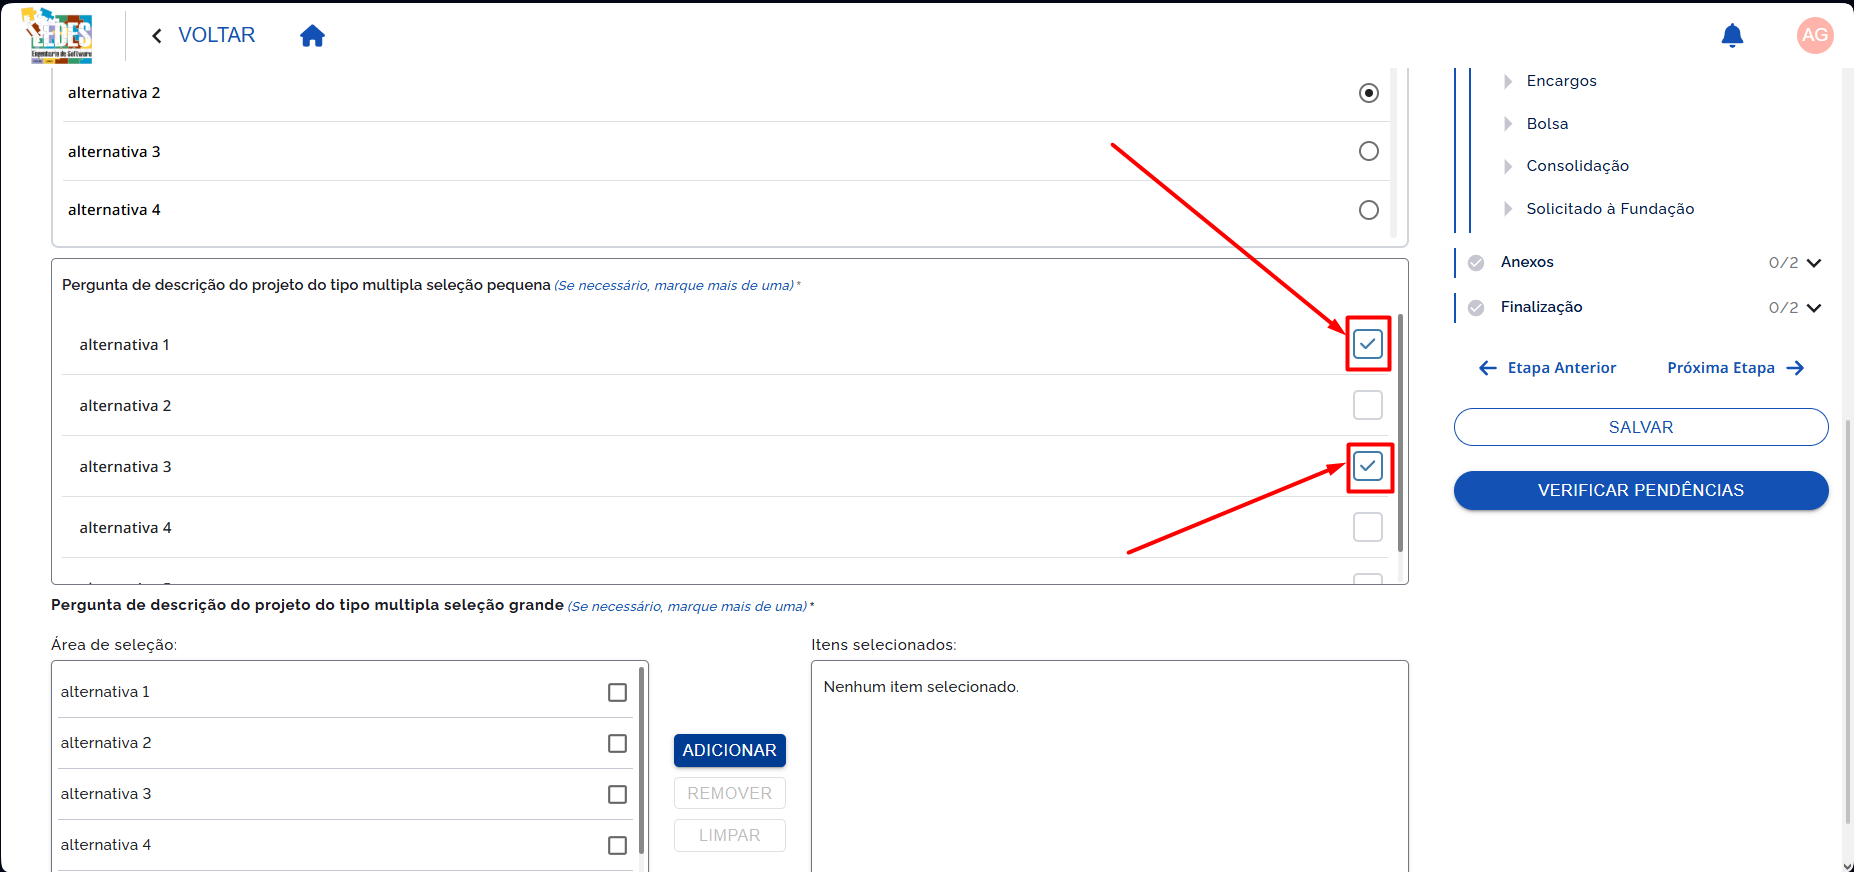
Task: Check alternativa 4 in Área de seleção
Action: point(618,846)
